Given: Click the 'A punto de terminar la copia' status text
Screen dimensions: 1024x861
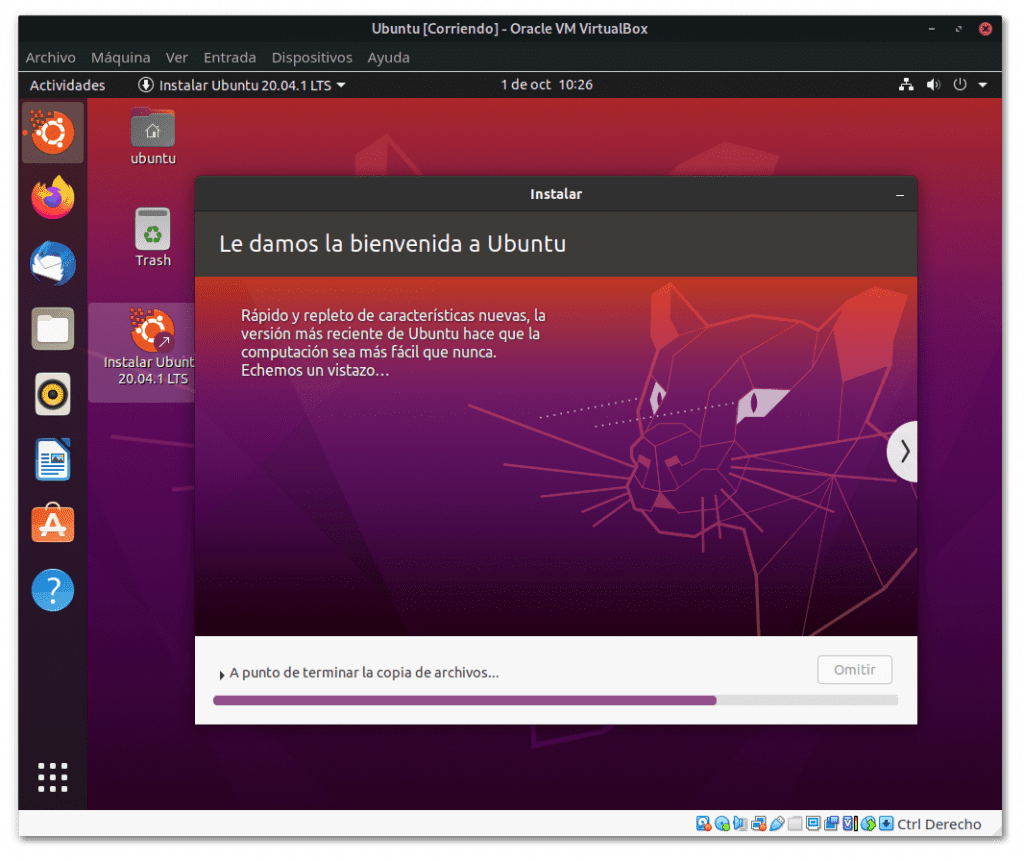Looking at the screenshot, I should (x=364, y=673).
